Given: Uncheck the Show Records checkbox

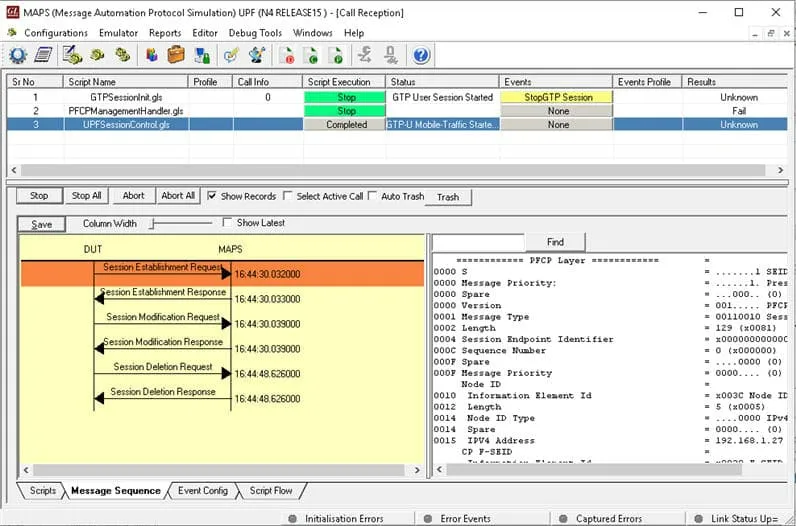Looking at the screenshot, I should (x=212, y=195).
